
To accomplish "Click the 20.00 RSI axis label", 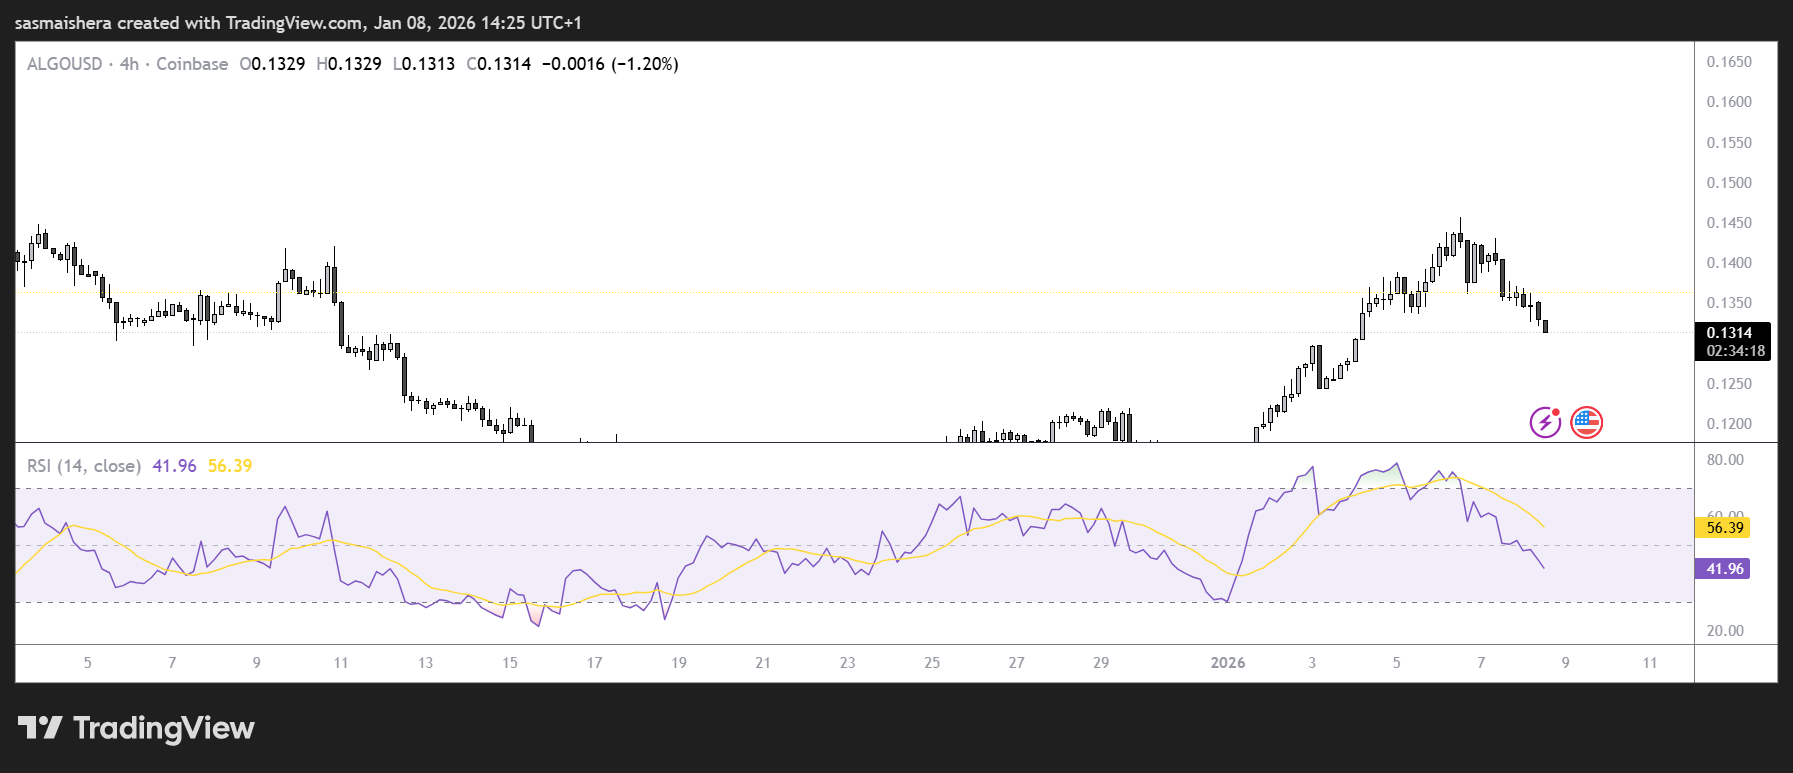I will pos(1725,631).
